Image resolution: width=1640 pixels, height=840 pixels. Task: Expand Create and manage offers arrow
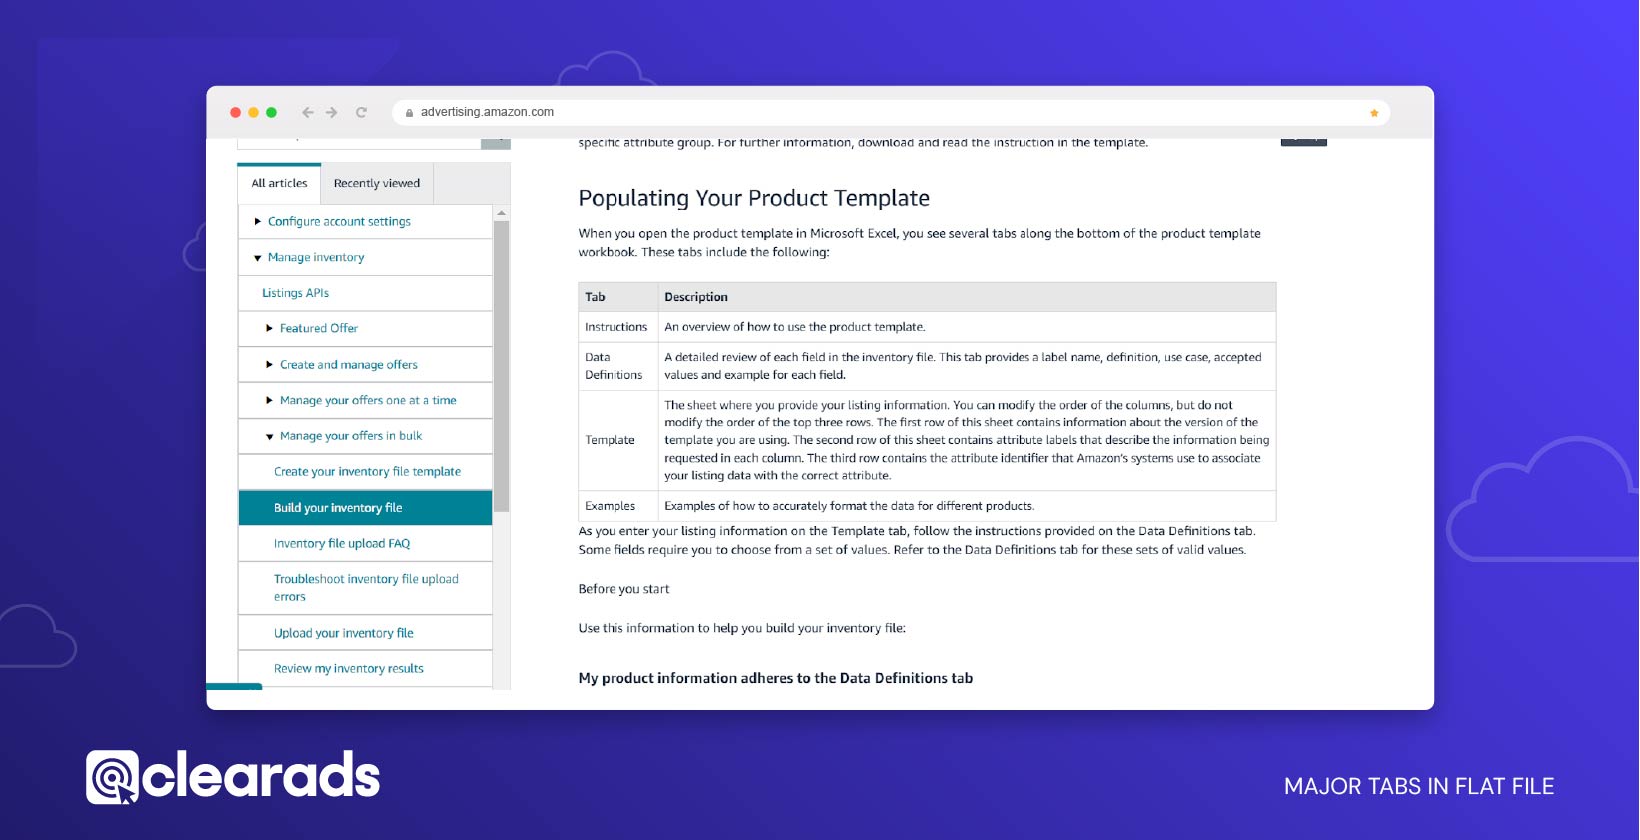269,365
